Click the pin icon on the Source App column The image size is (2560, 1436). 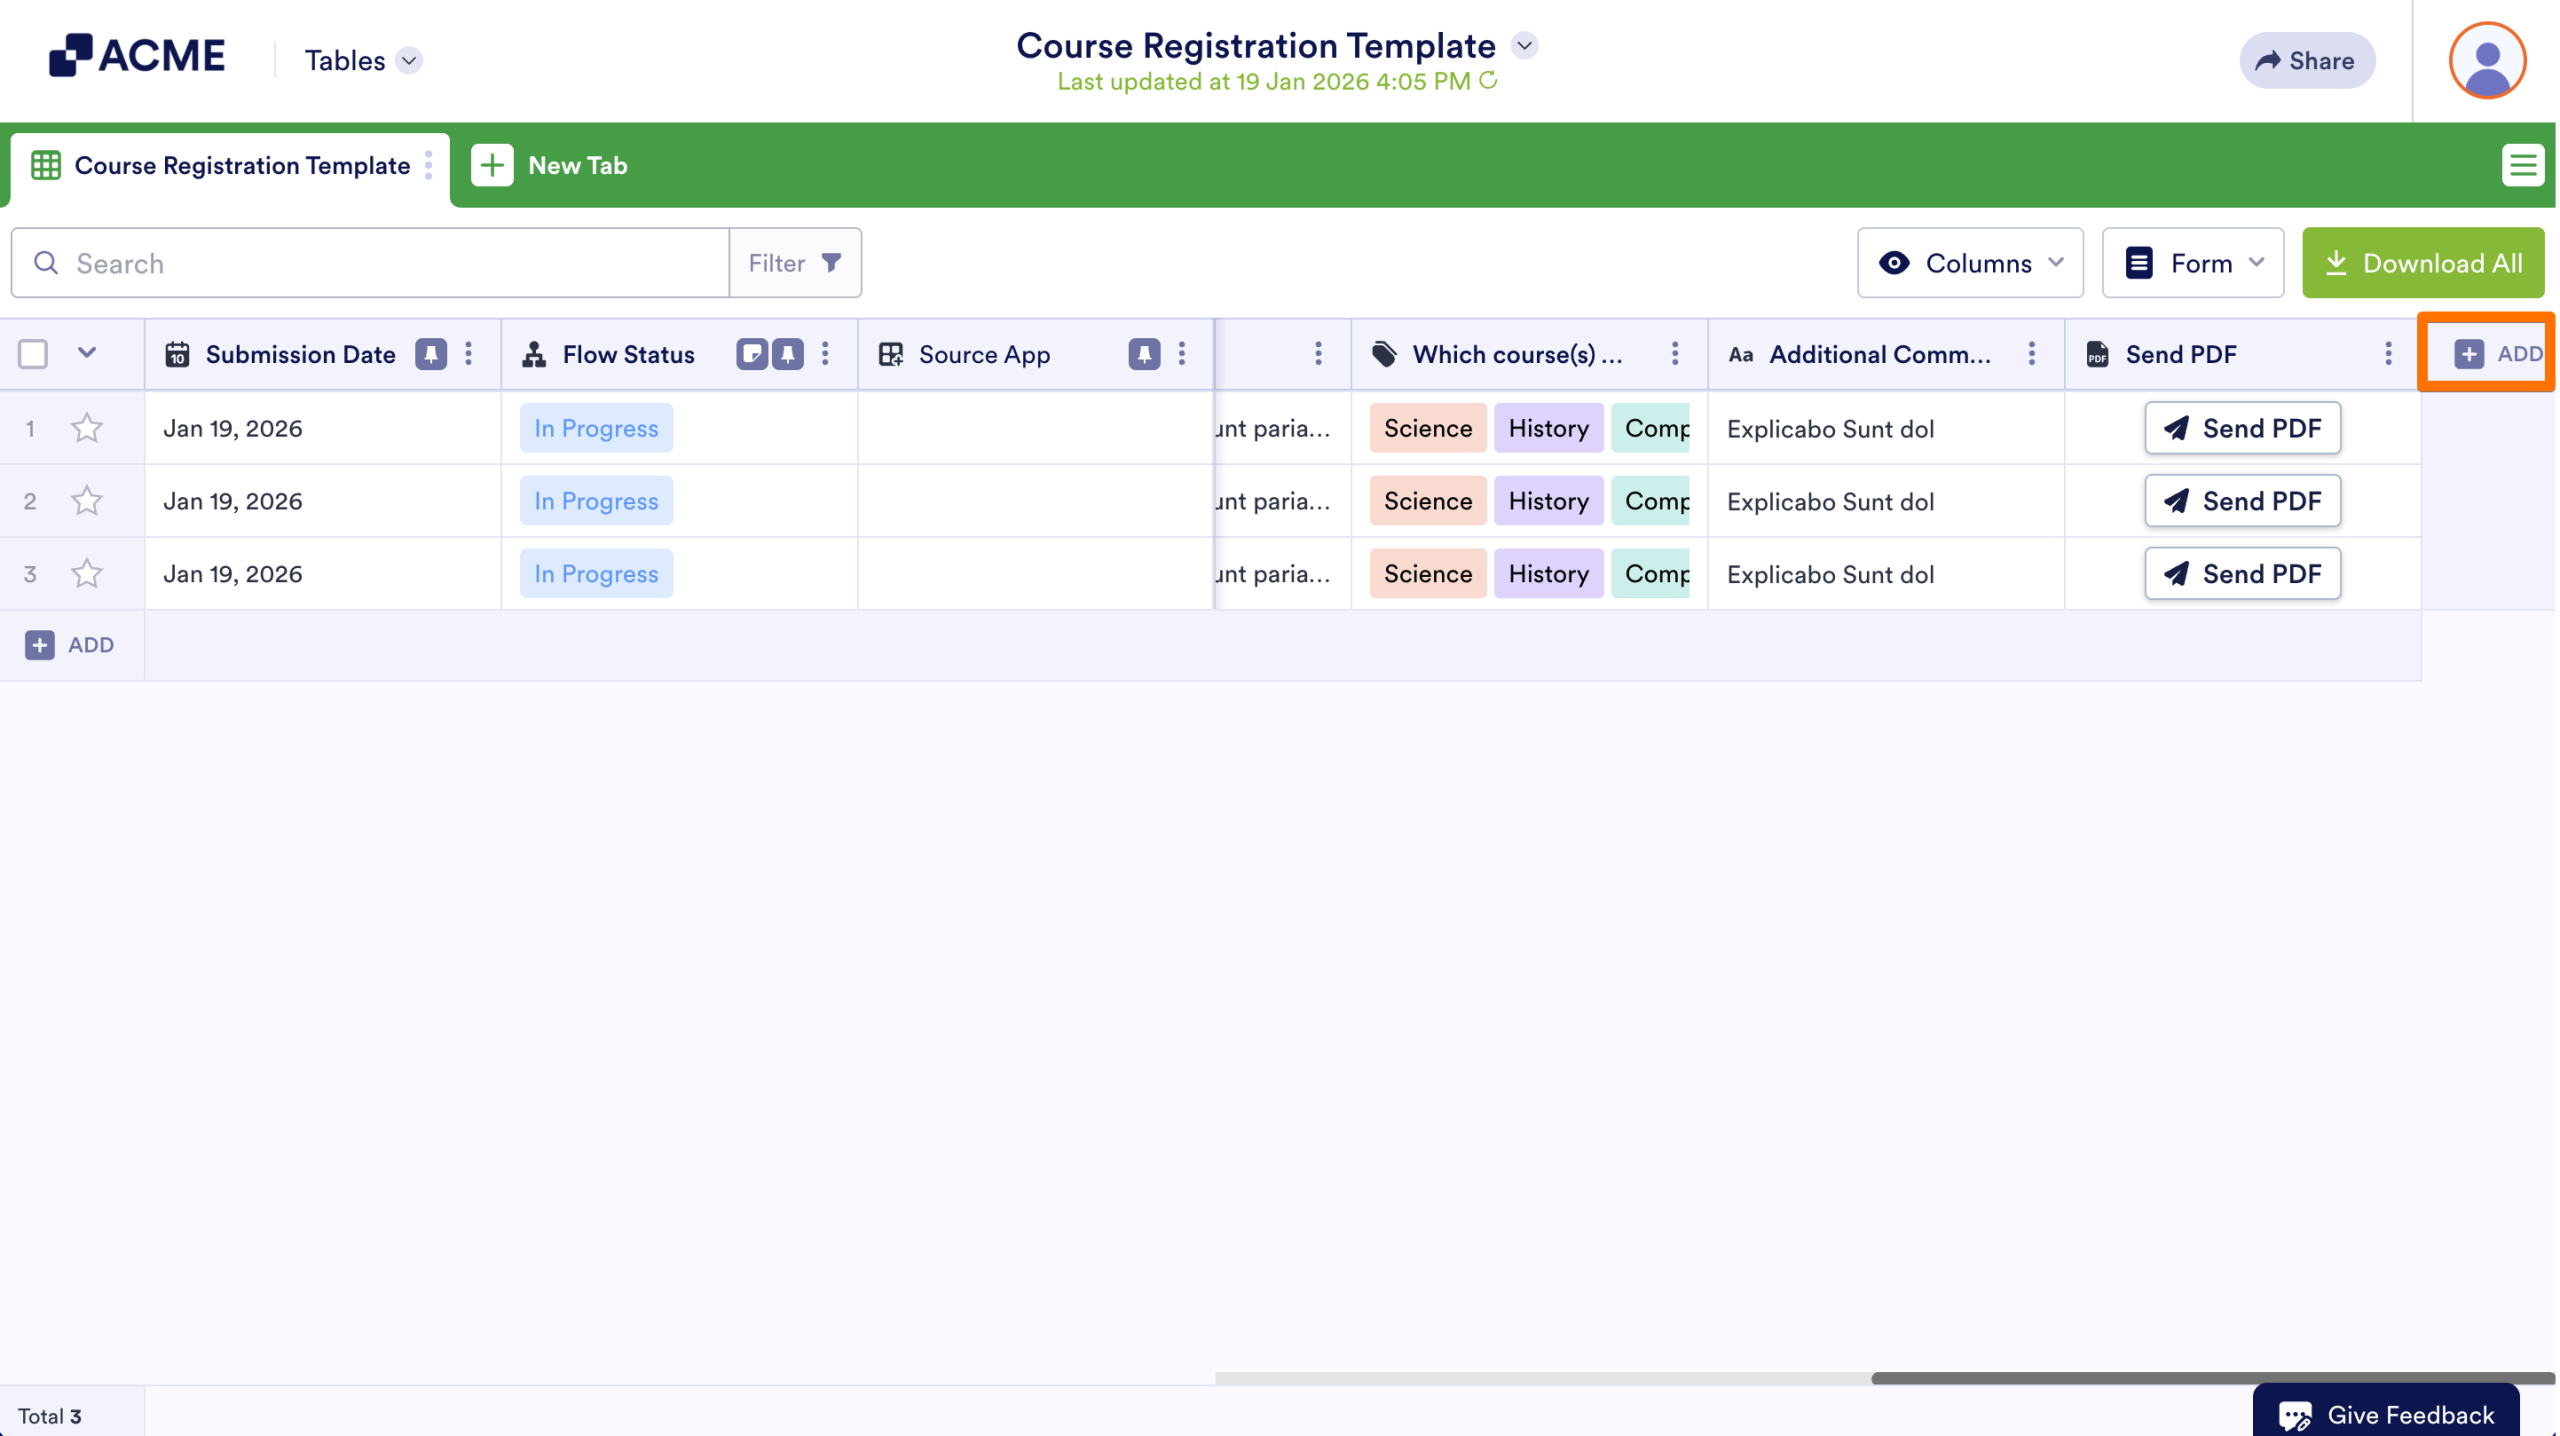[x=1144, y=354]
